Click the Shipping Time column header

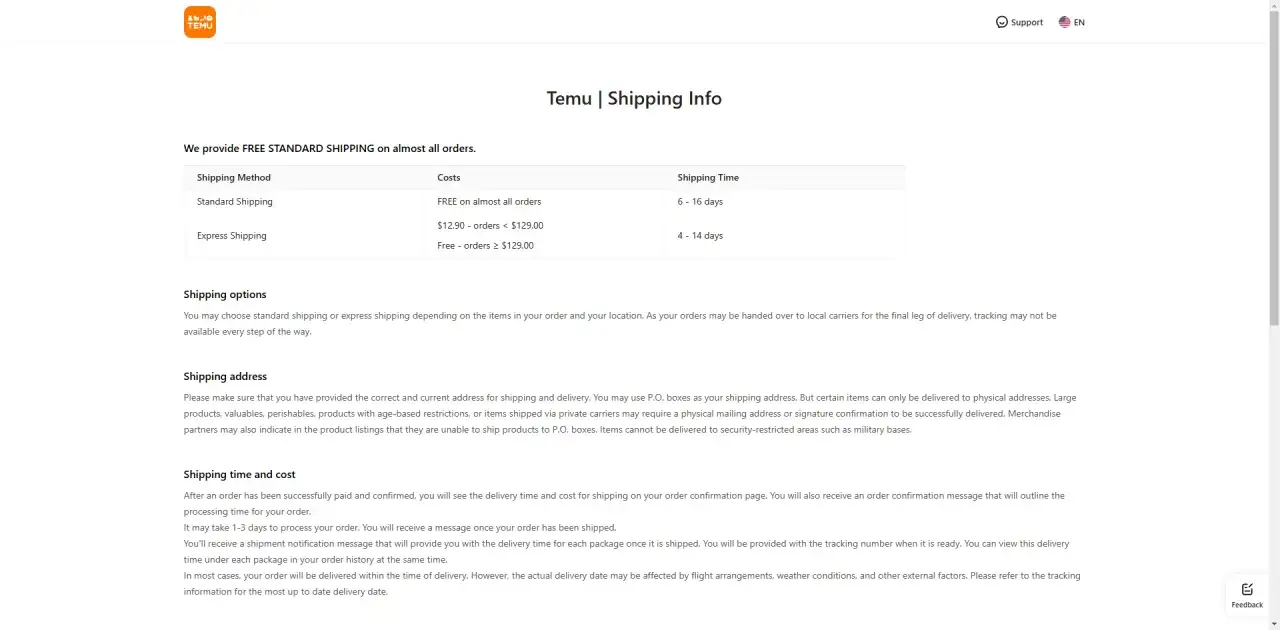coord(708,178)
